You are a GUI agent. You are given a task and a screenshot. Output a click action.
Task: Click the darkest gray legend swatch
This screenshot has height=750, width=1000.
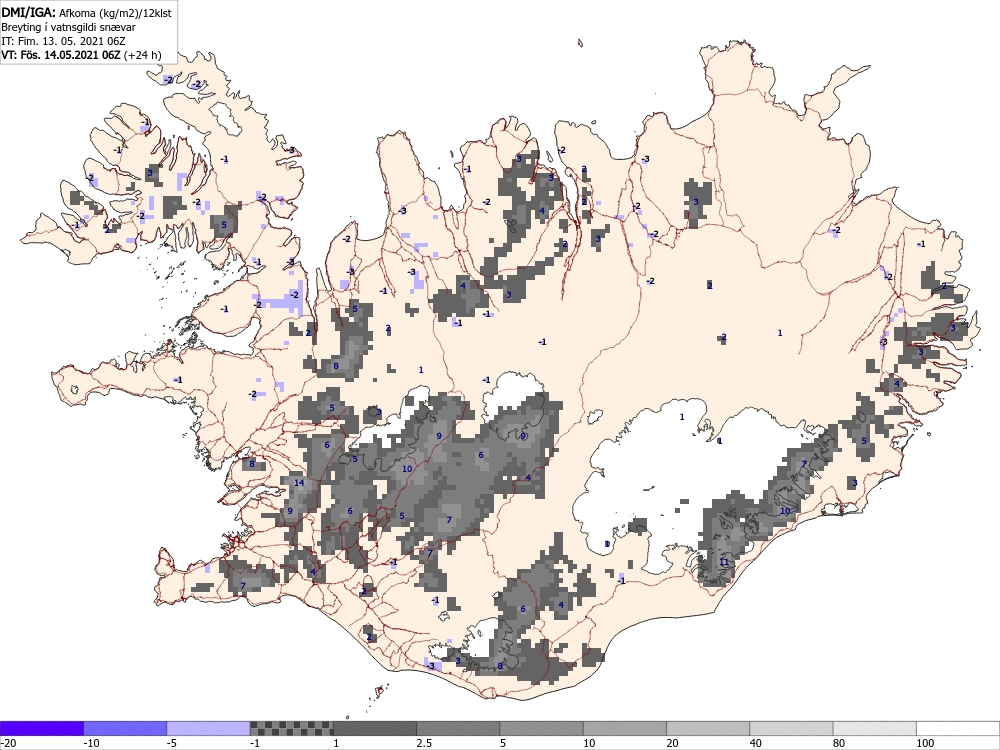(375, 728)
